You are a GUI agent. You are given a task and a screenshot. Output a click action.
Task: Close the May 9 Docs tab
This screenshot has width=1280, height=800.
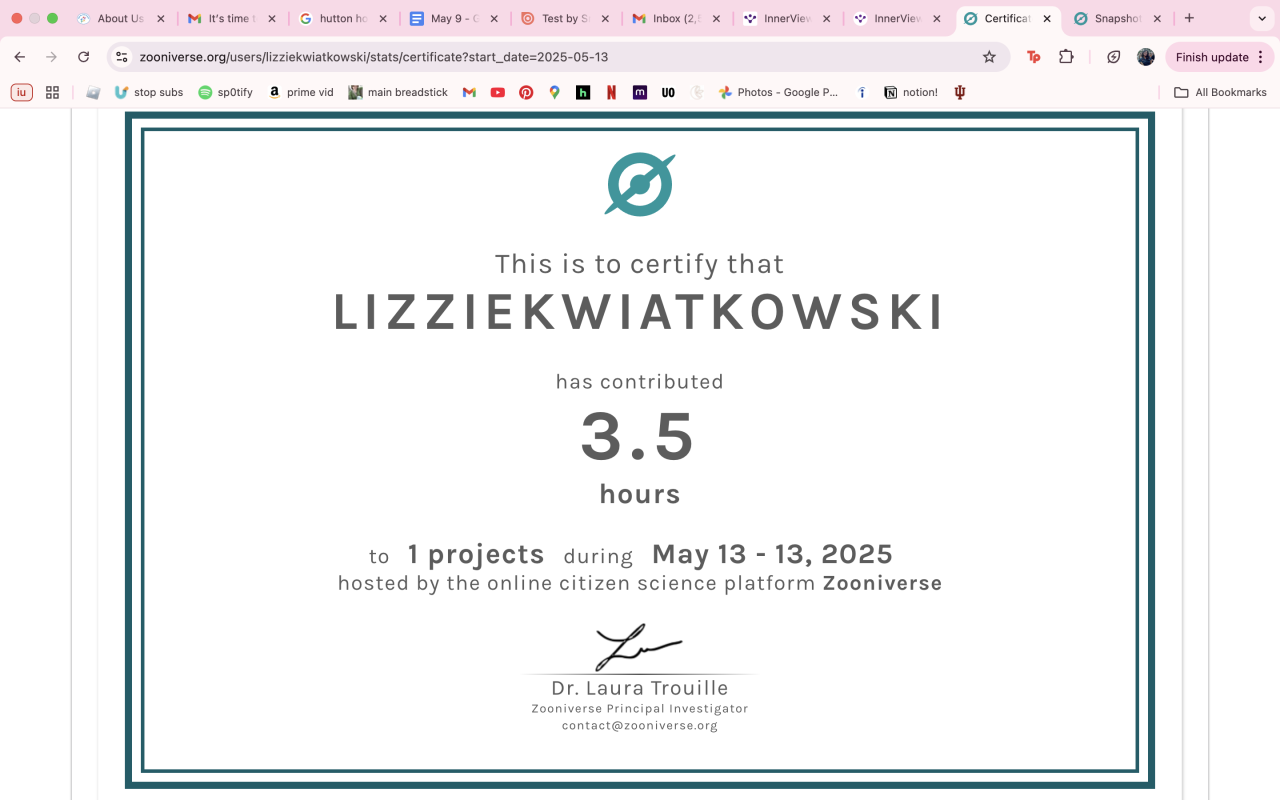click(x=494, y=18)
